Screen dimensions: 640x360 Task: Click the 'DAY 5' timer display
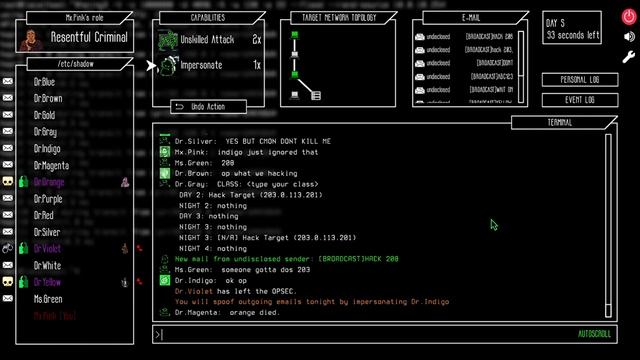(x=572, y=28)
